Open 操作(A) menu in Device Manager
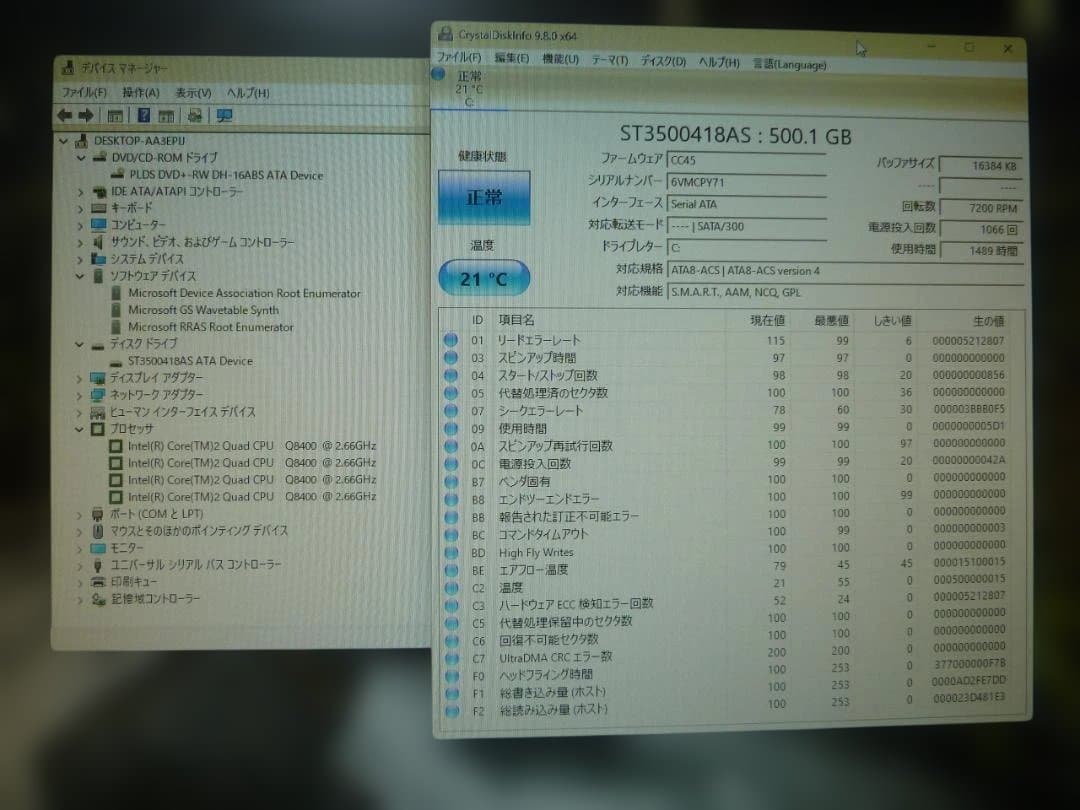The width and height of the screenshot is (1080, 810). (141, 92)
